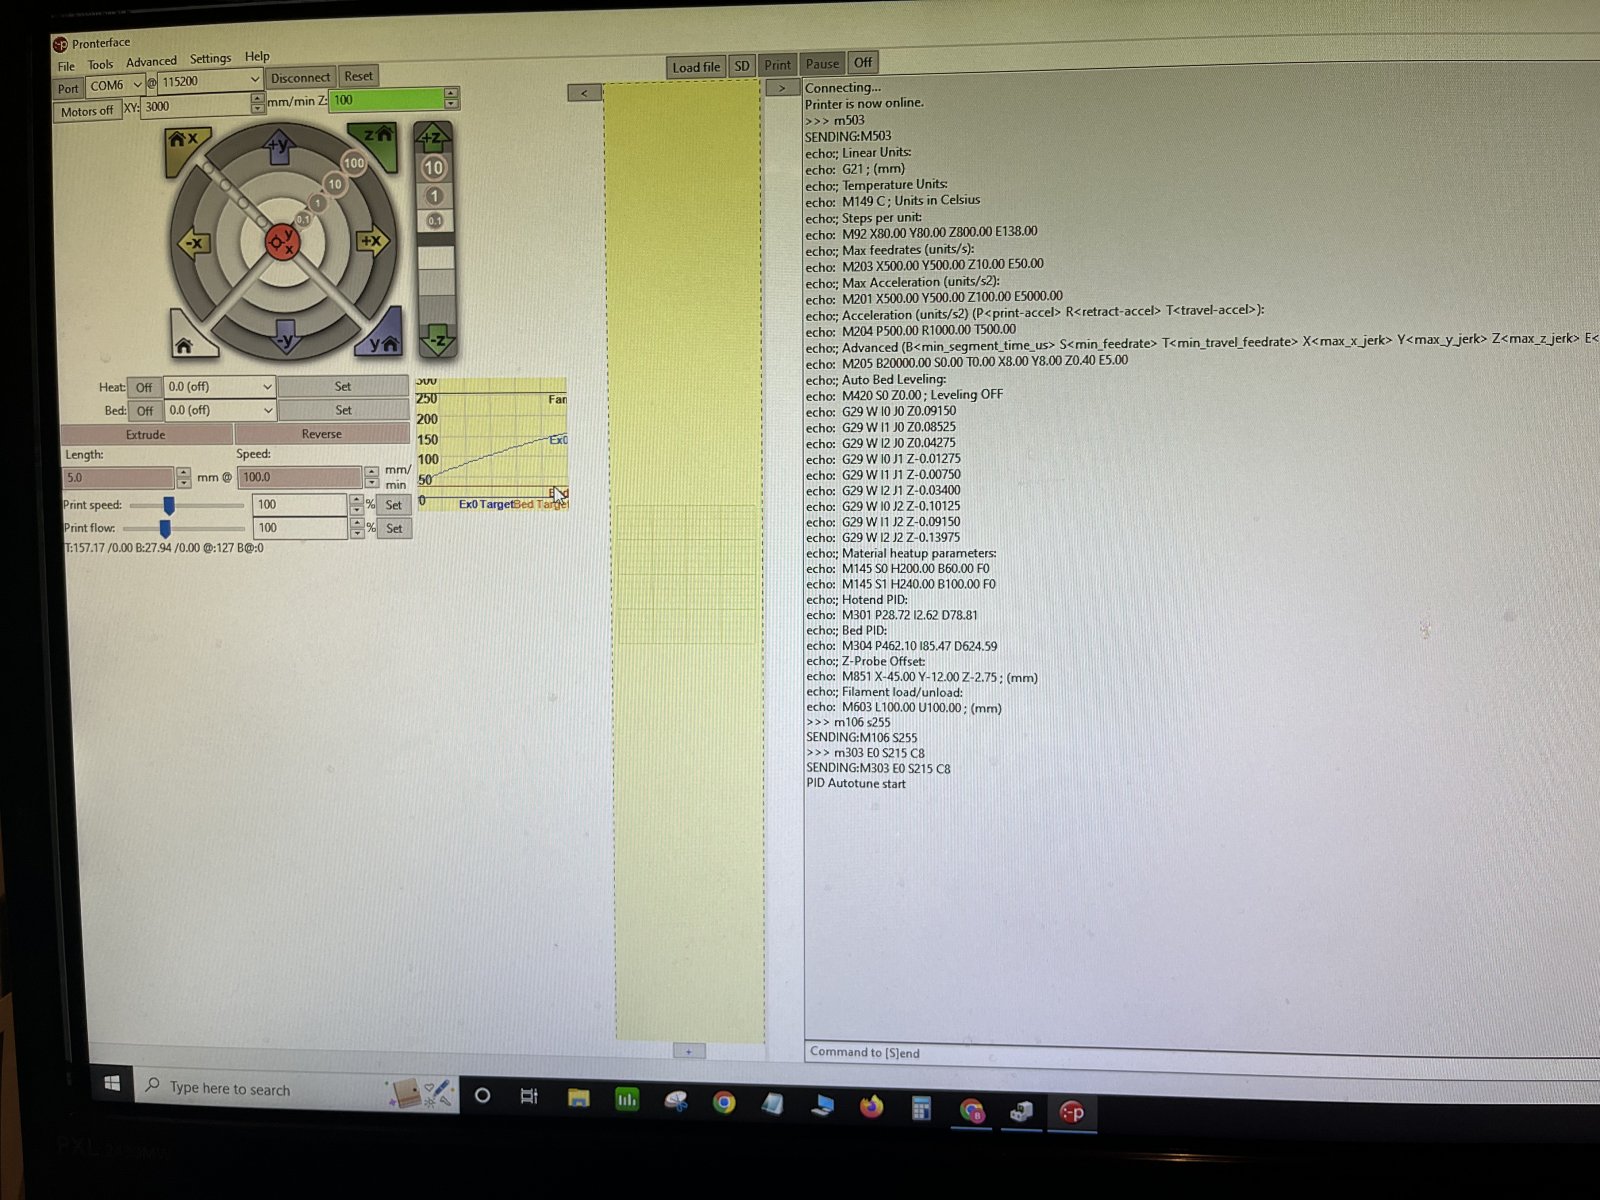Open Google Chrome from the taskbar
This screenshot has width=1600, height=1200.
[x=724, y=1102]
